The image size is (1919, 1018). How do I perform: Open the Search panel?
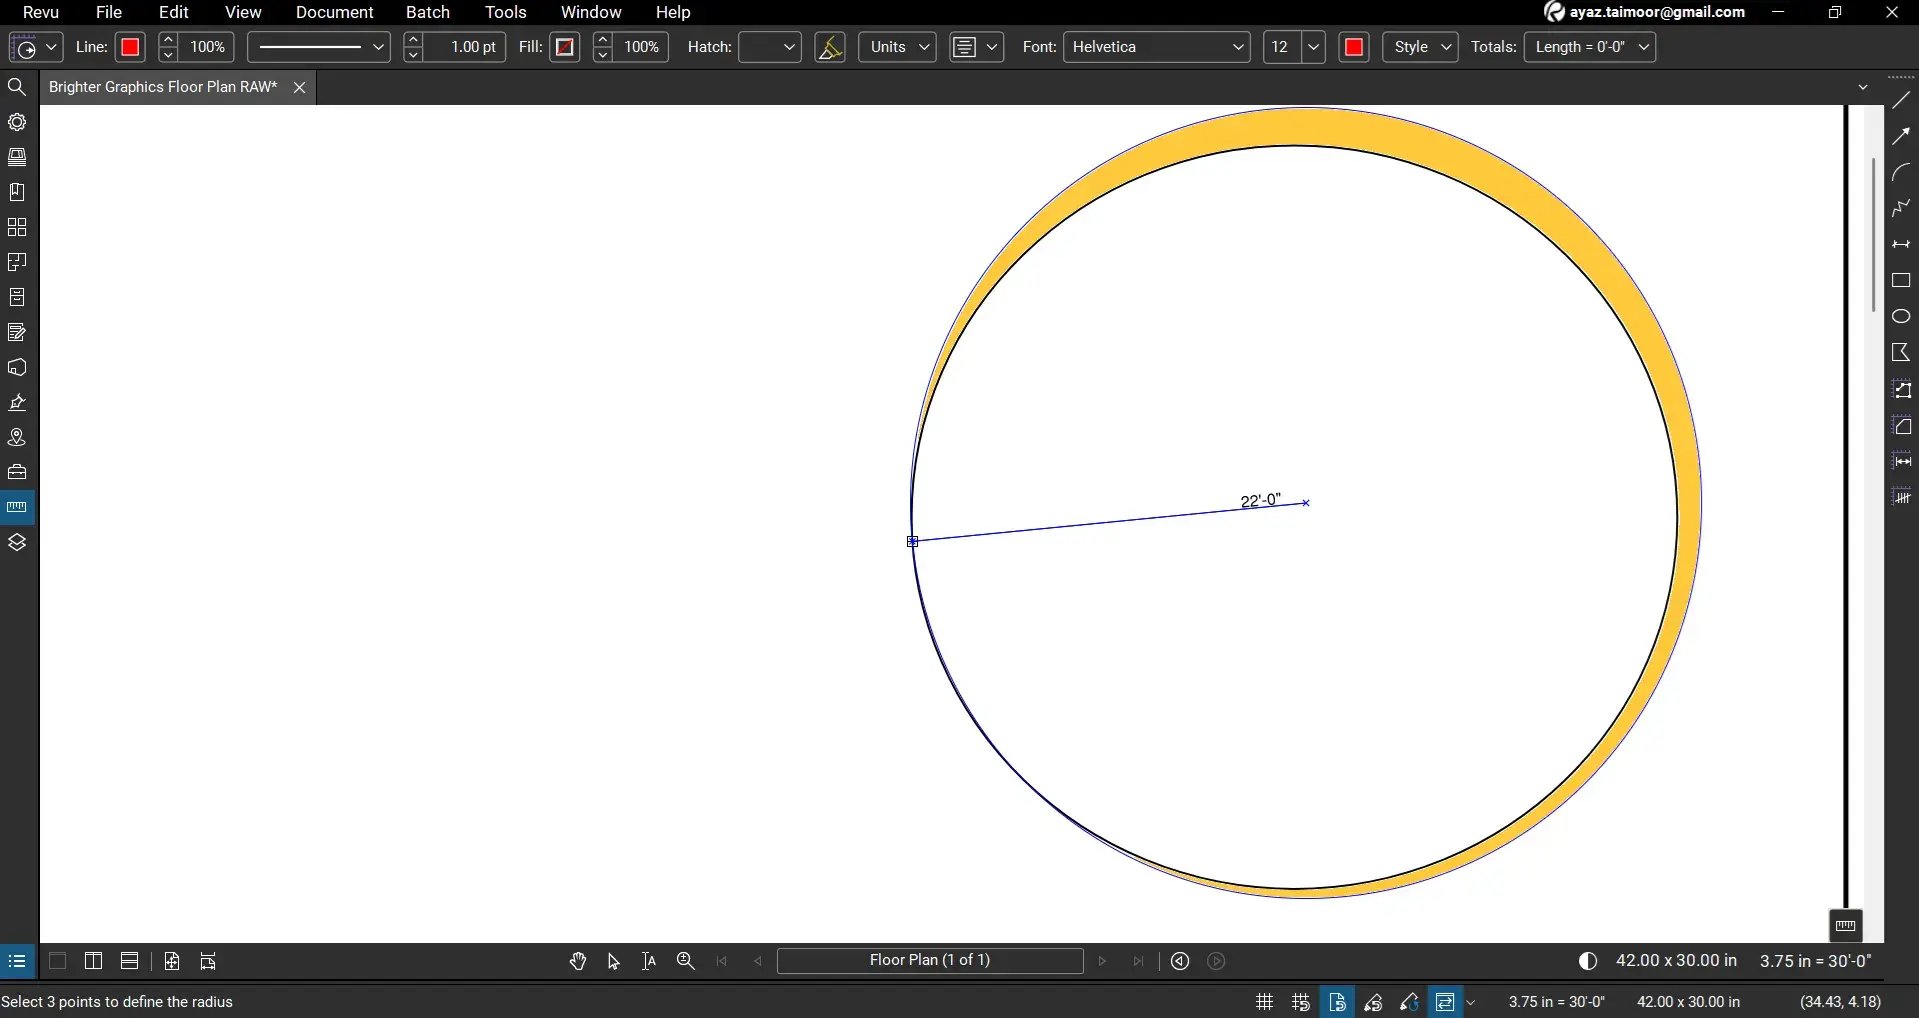[17, 87]
